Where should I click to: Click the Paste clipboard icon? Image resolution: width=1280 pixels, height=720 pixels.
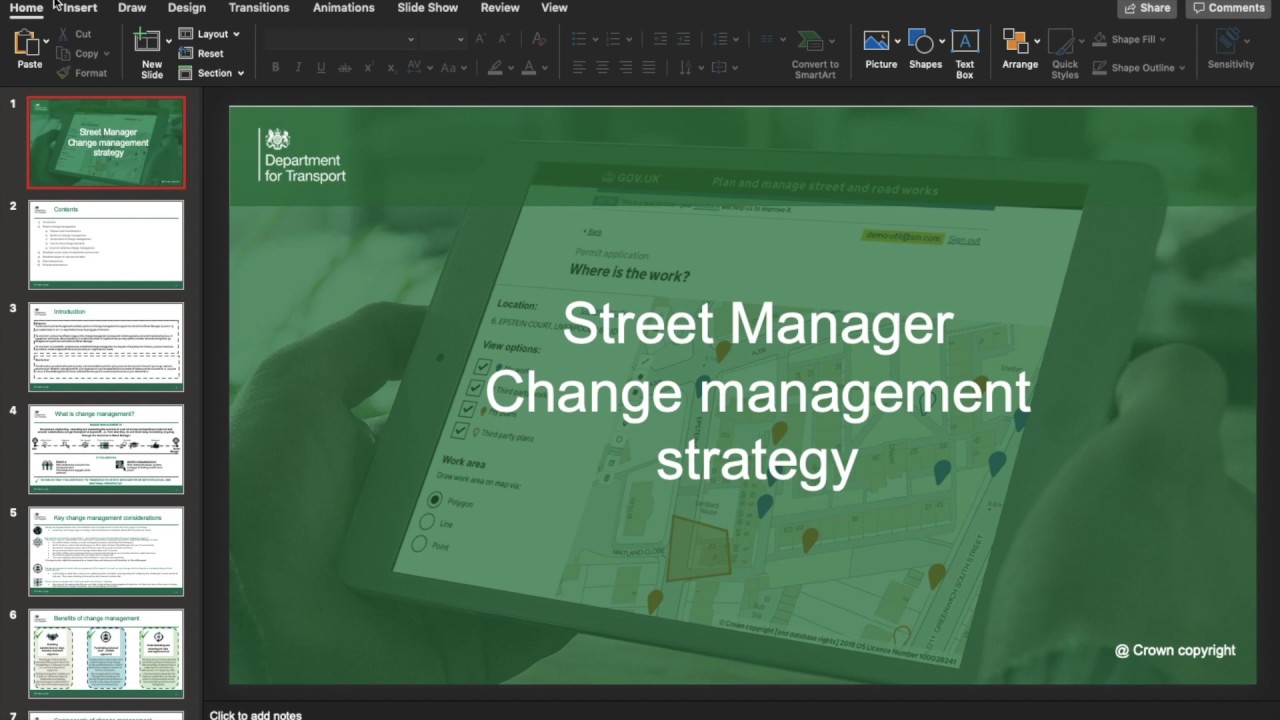26,43
